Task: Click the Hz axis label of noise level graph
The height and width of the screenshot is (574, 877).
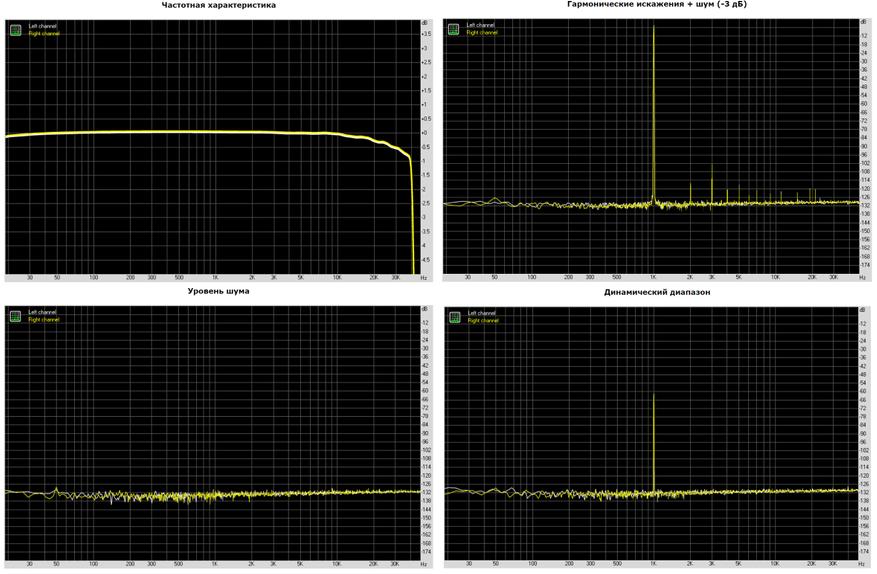Action: click(x=424, y=564)
